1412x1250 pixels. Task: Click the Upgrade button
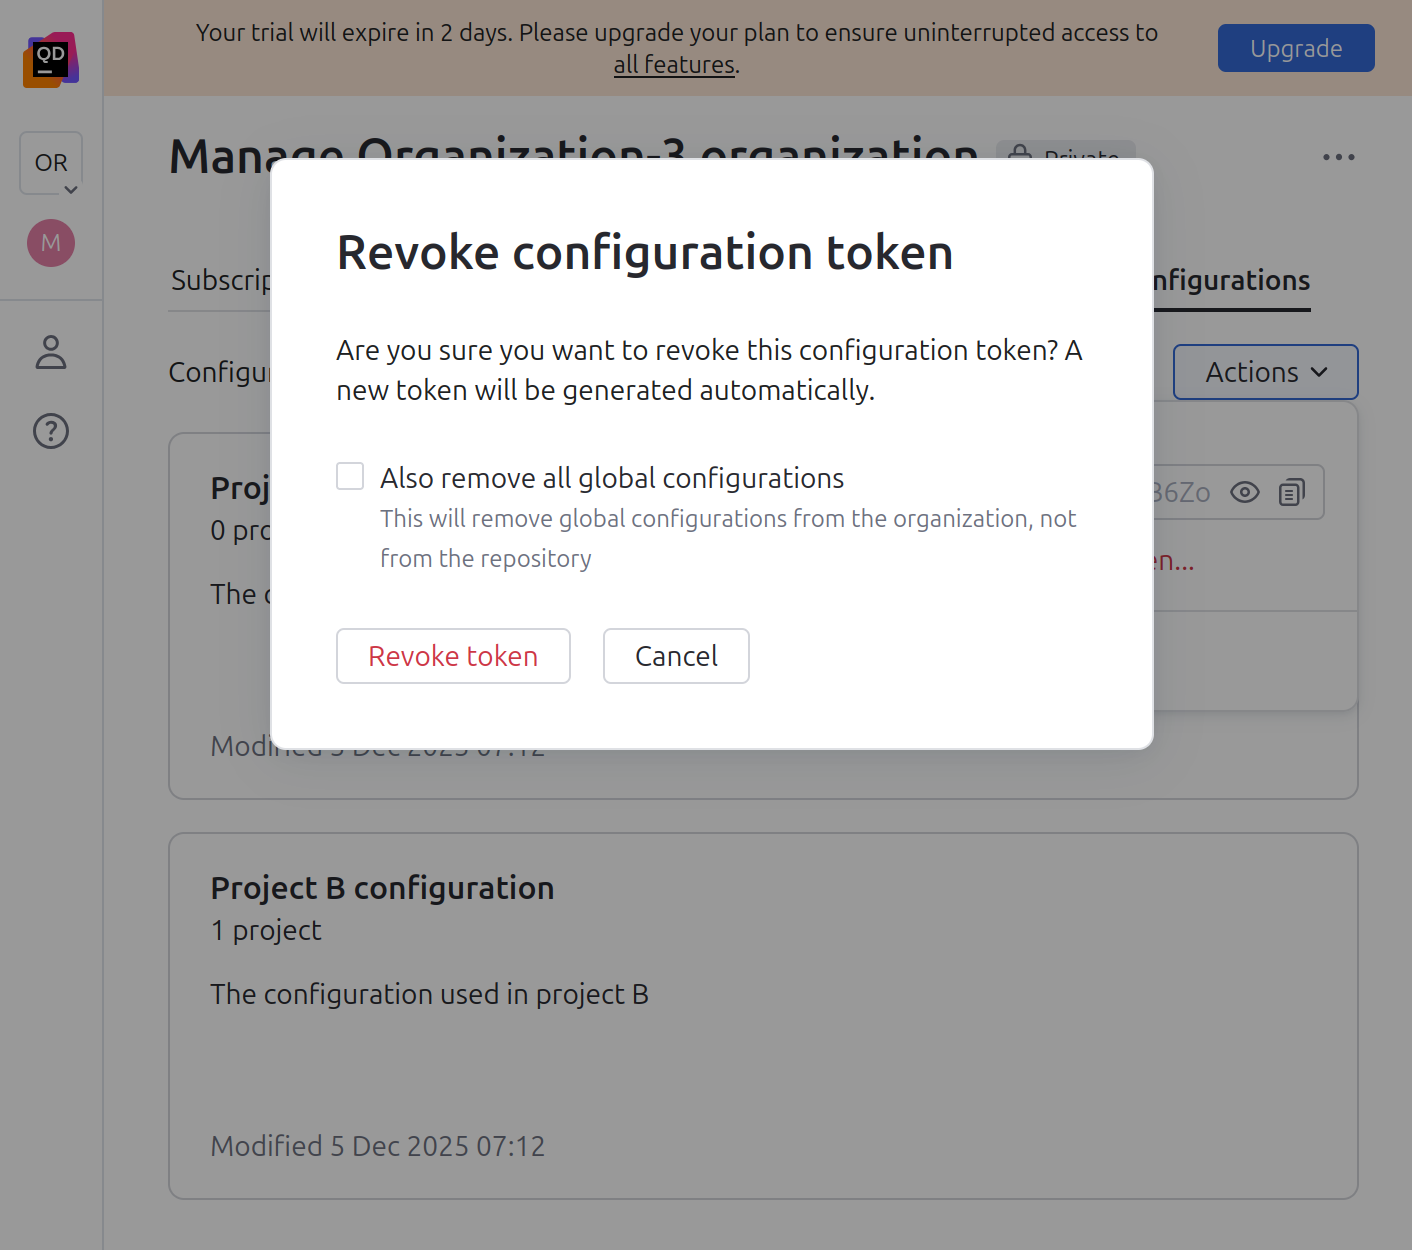coord(1295,47)
